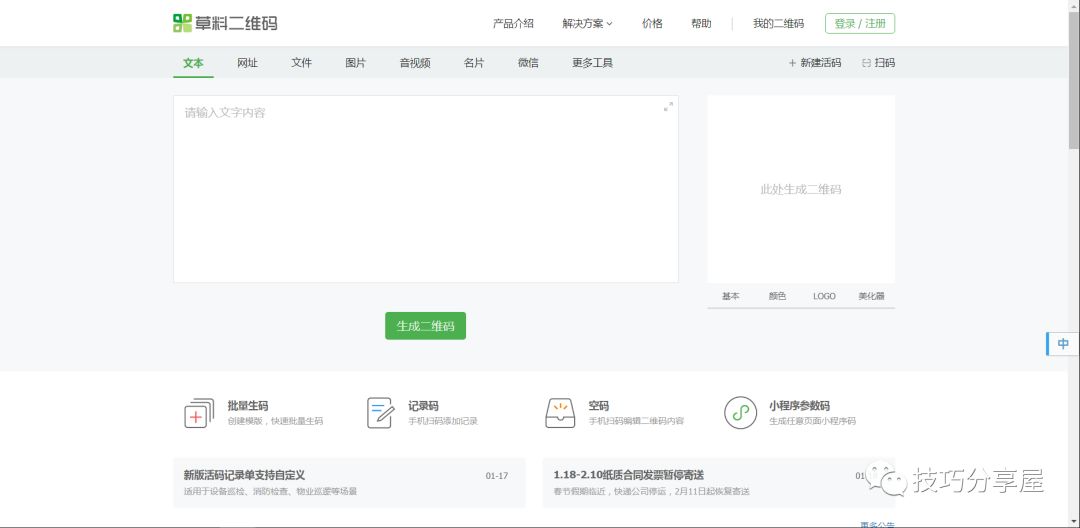Click 新建活码 link

pyautogui.click(x=815, y=63)
